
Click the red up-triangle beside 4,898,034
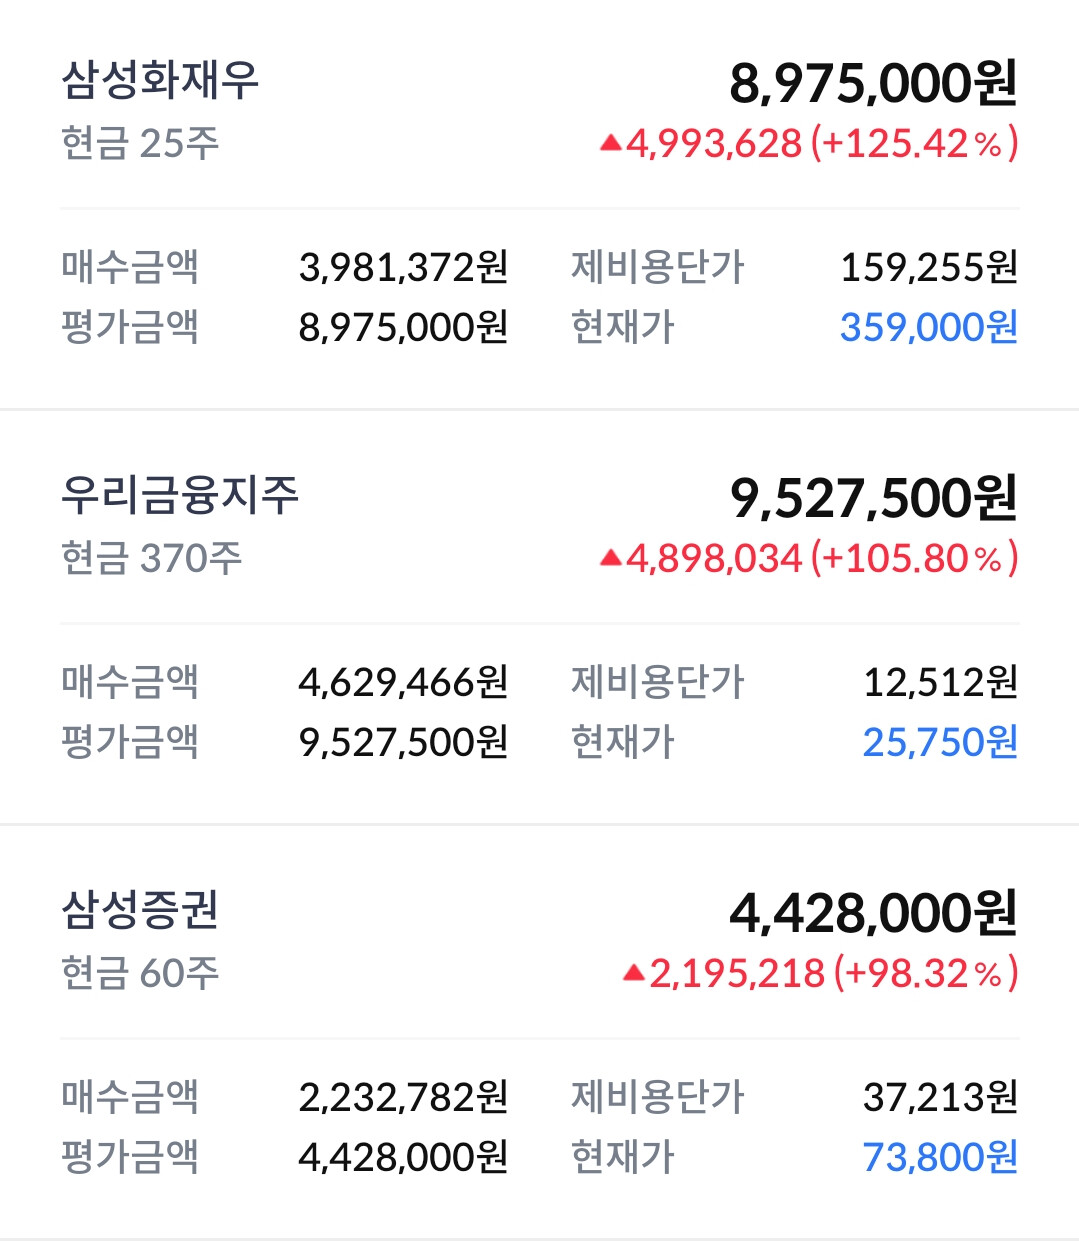coord(611,559)
